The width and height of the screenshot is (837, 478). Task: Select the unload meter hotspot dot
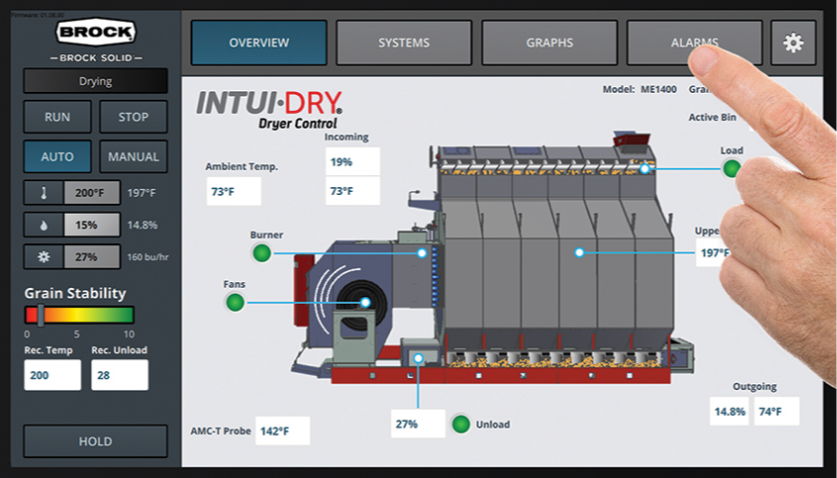[418, 358]
